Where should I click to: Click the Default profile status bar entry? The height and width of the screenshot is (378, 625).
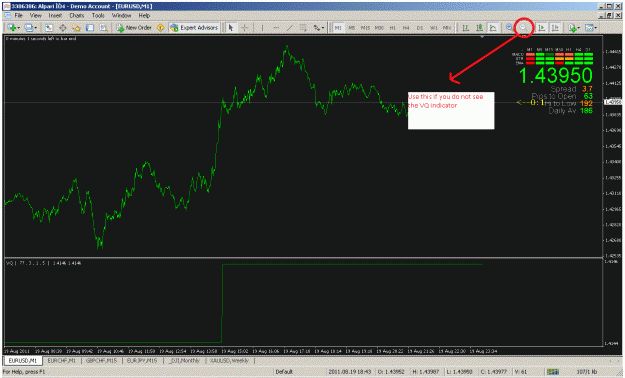284,372
